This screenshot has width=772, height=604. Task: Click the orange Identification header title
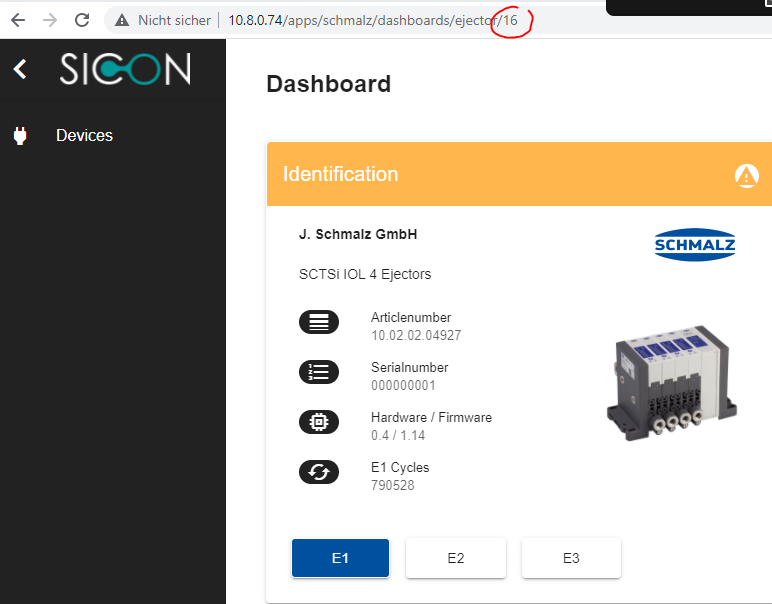[340, 174]
